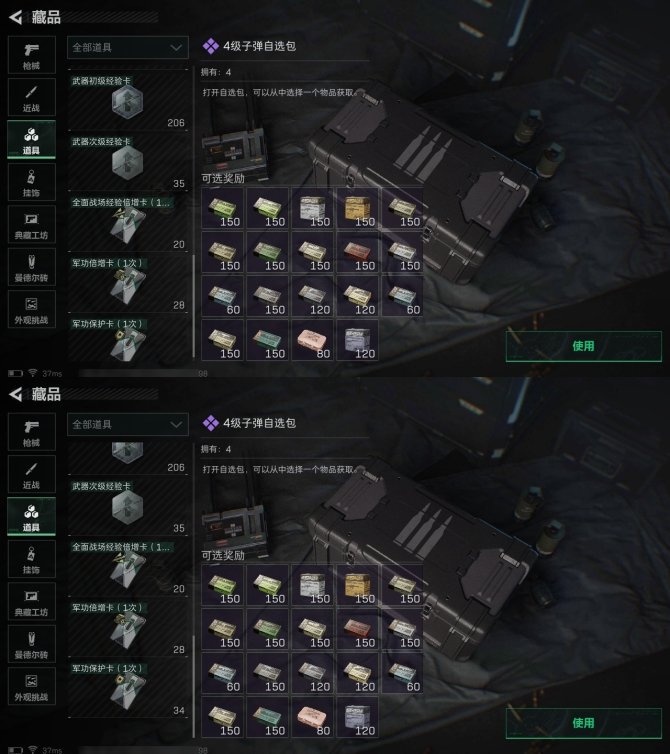The image size is (670, 754).
Task: Select the 近战 melee category in lower sidebar
Action: tap(31, 474)
